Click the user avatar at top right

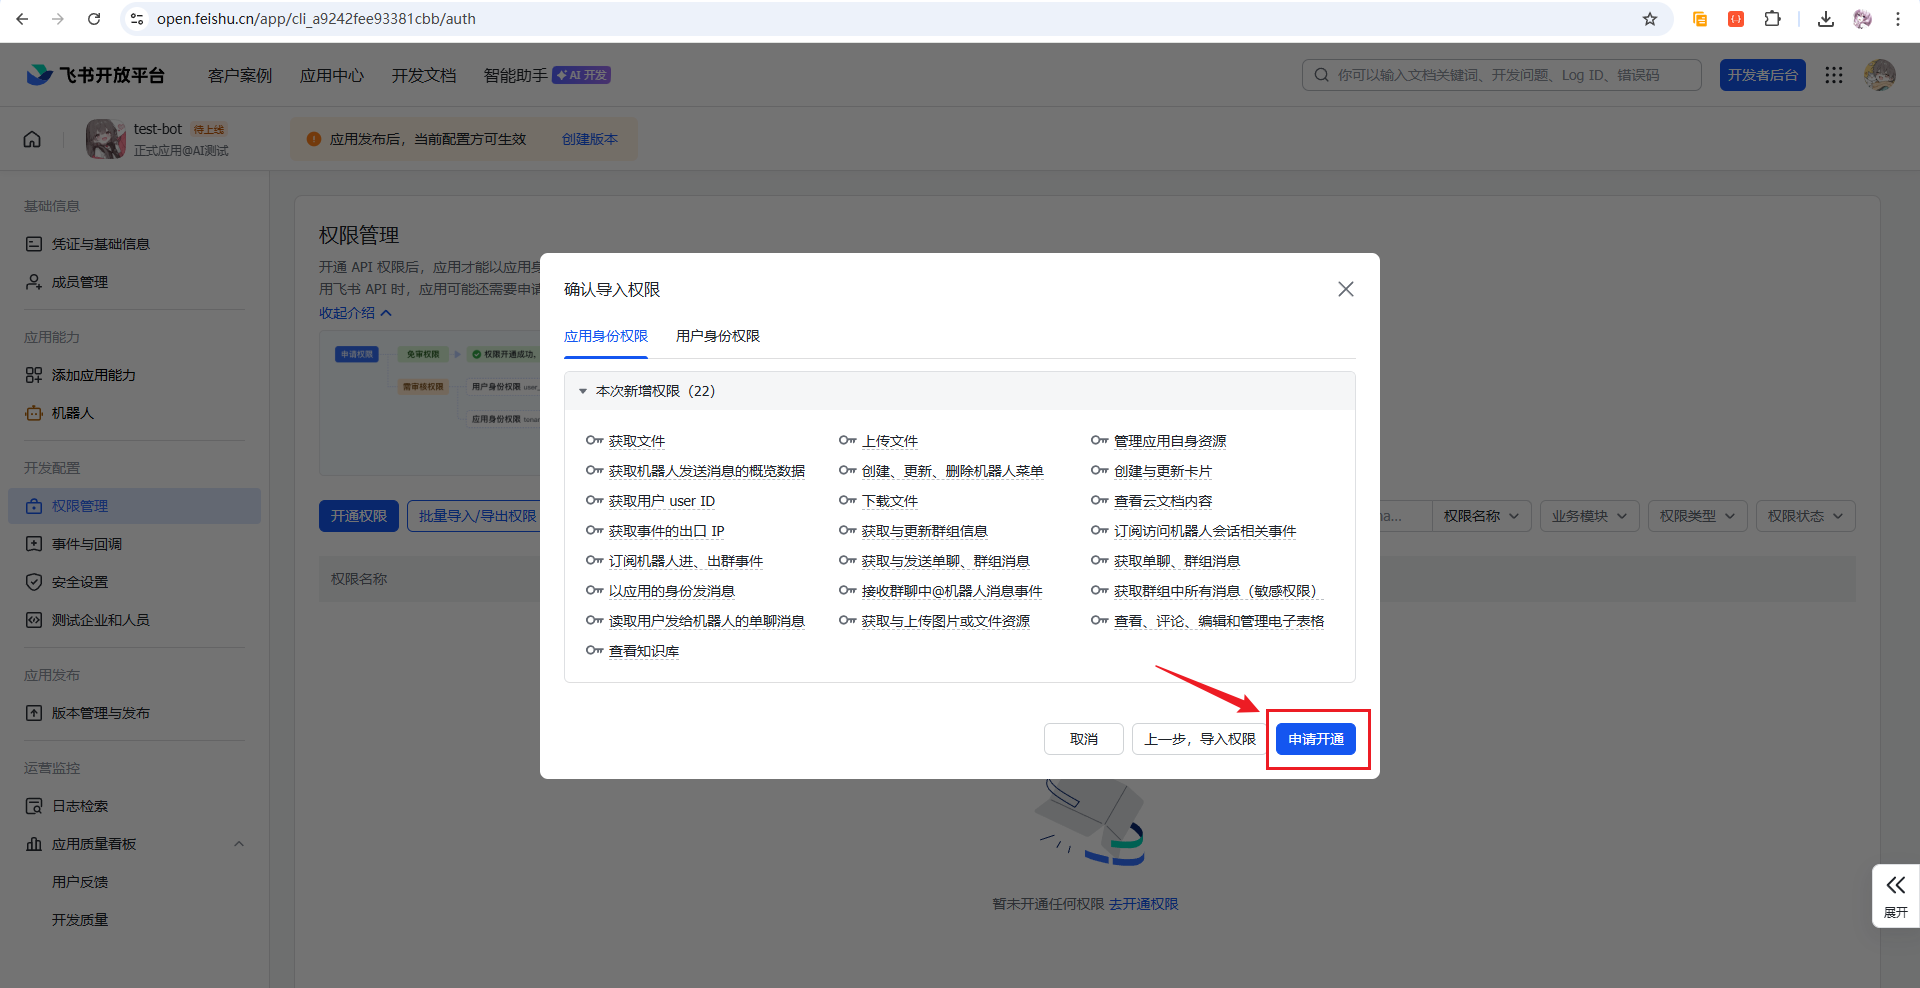point(1879,75)
